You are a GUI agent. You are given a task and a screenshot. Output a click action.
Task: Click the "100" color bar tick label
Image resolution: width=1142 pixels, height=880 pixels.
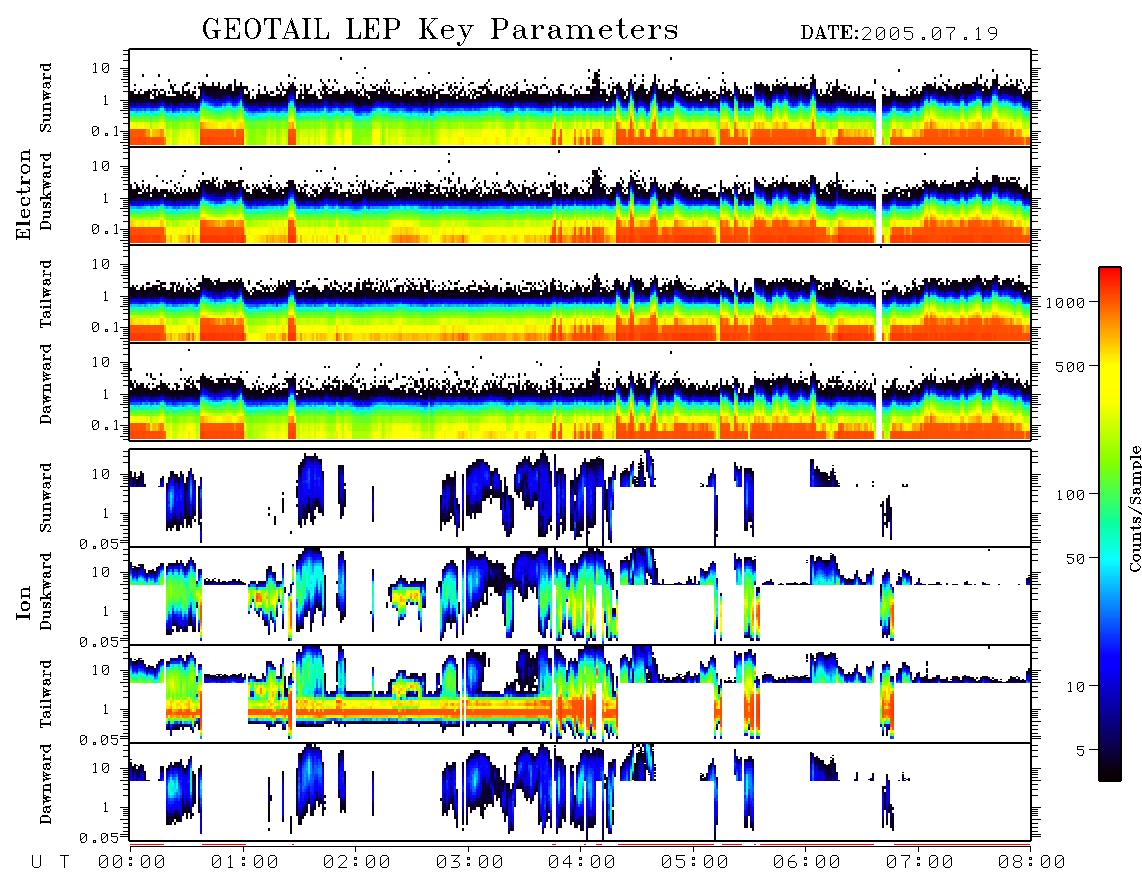(x=1070, y=495)
